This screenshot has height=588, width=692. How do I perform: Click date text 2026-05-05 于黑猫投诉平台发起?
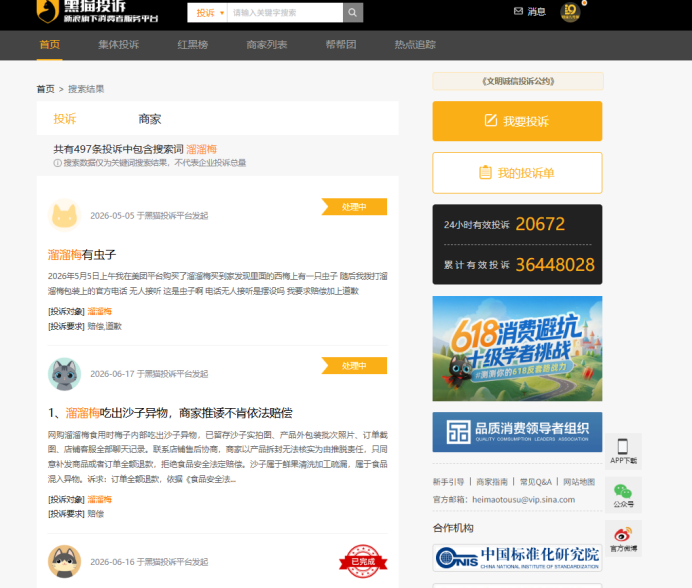coord(149,215)
